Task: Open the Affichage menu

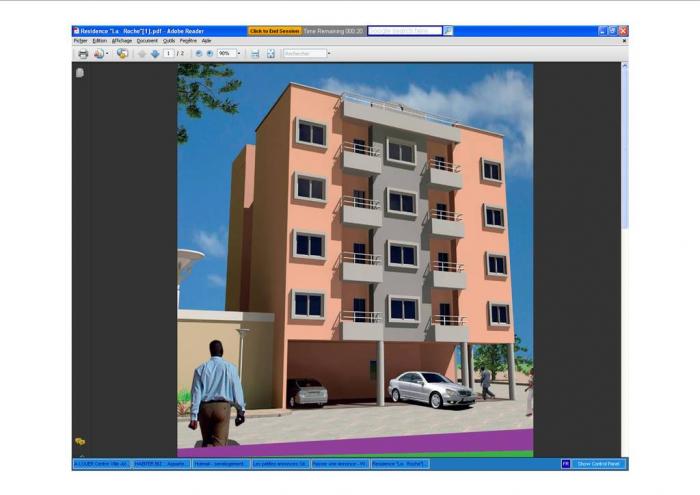Action: tap(121, 41)
